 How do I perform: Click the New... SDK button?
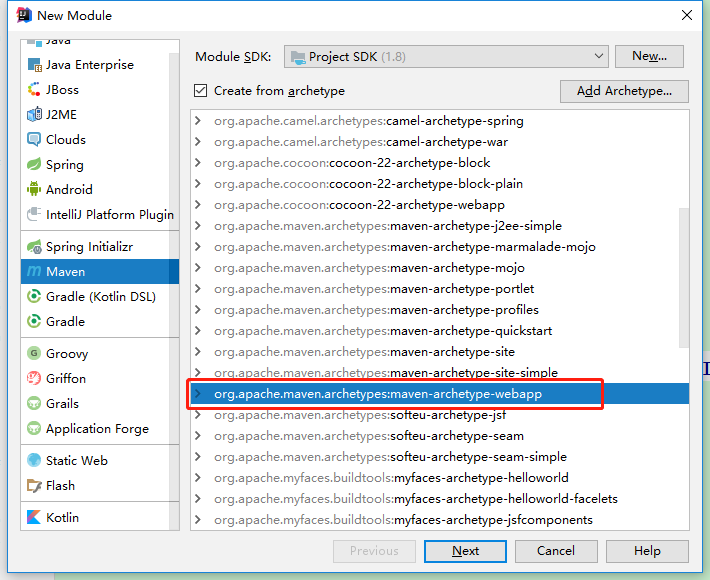tap(649, 56)
